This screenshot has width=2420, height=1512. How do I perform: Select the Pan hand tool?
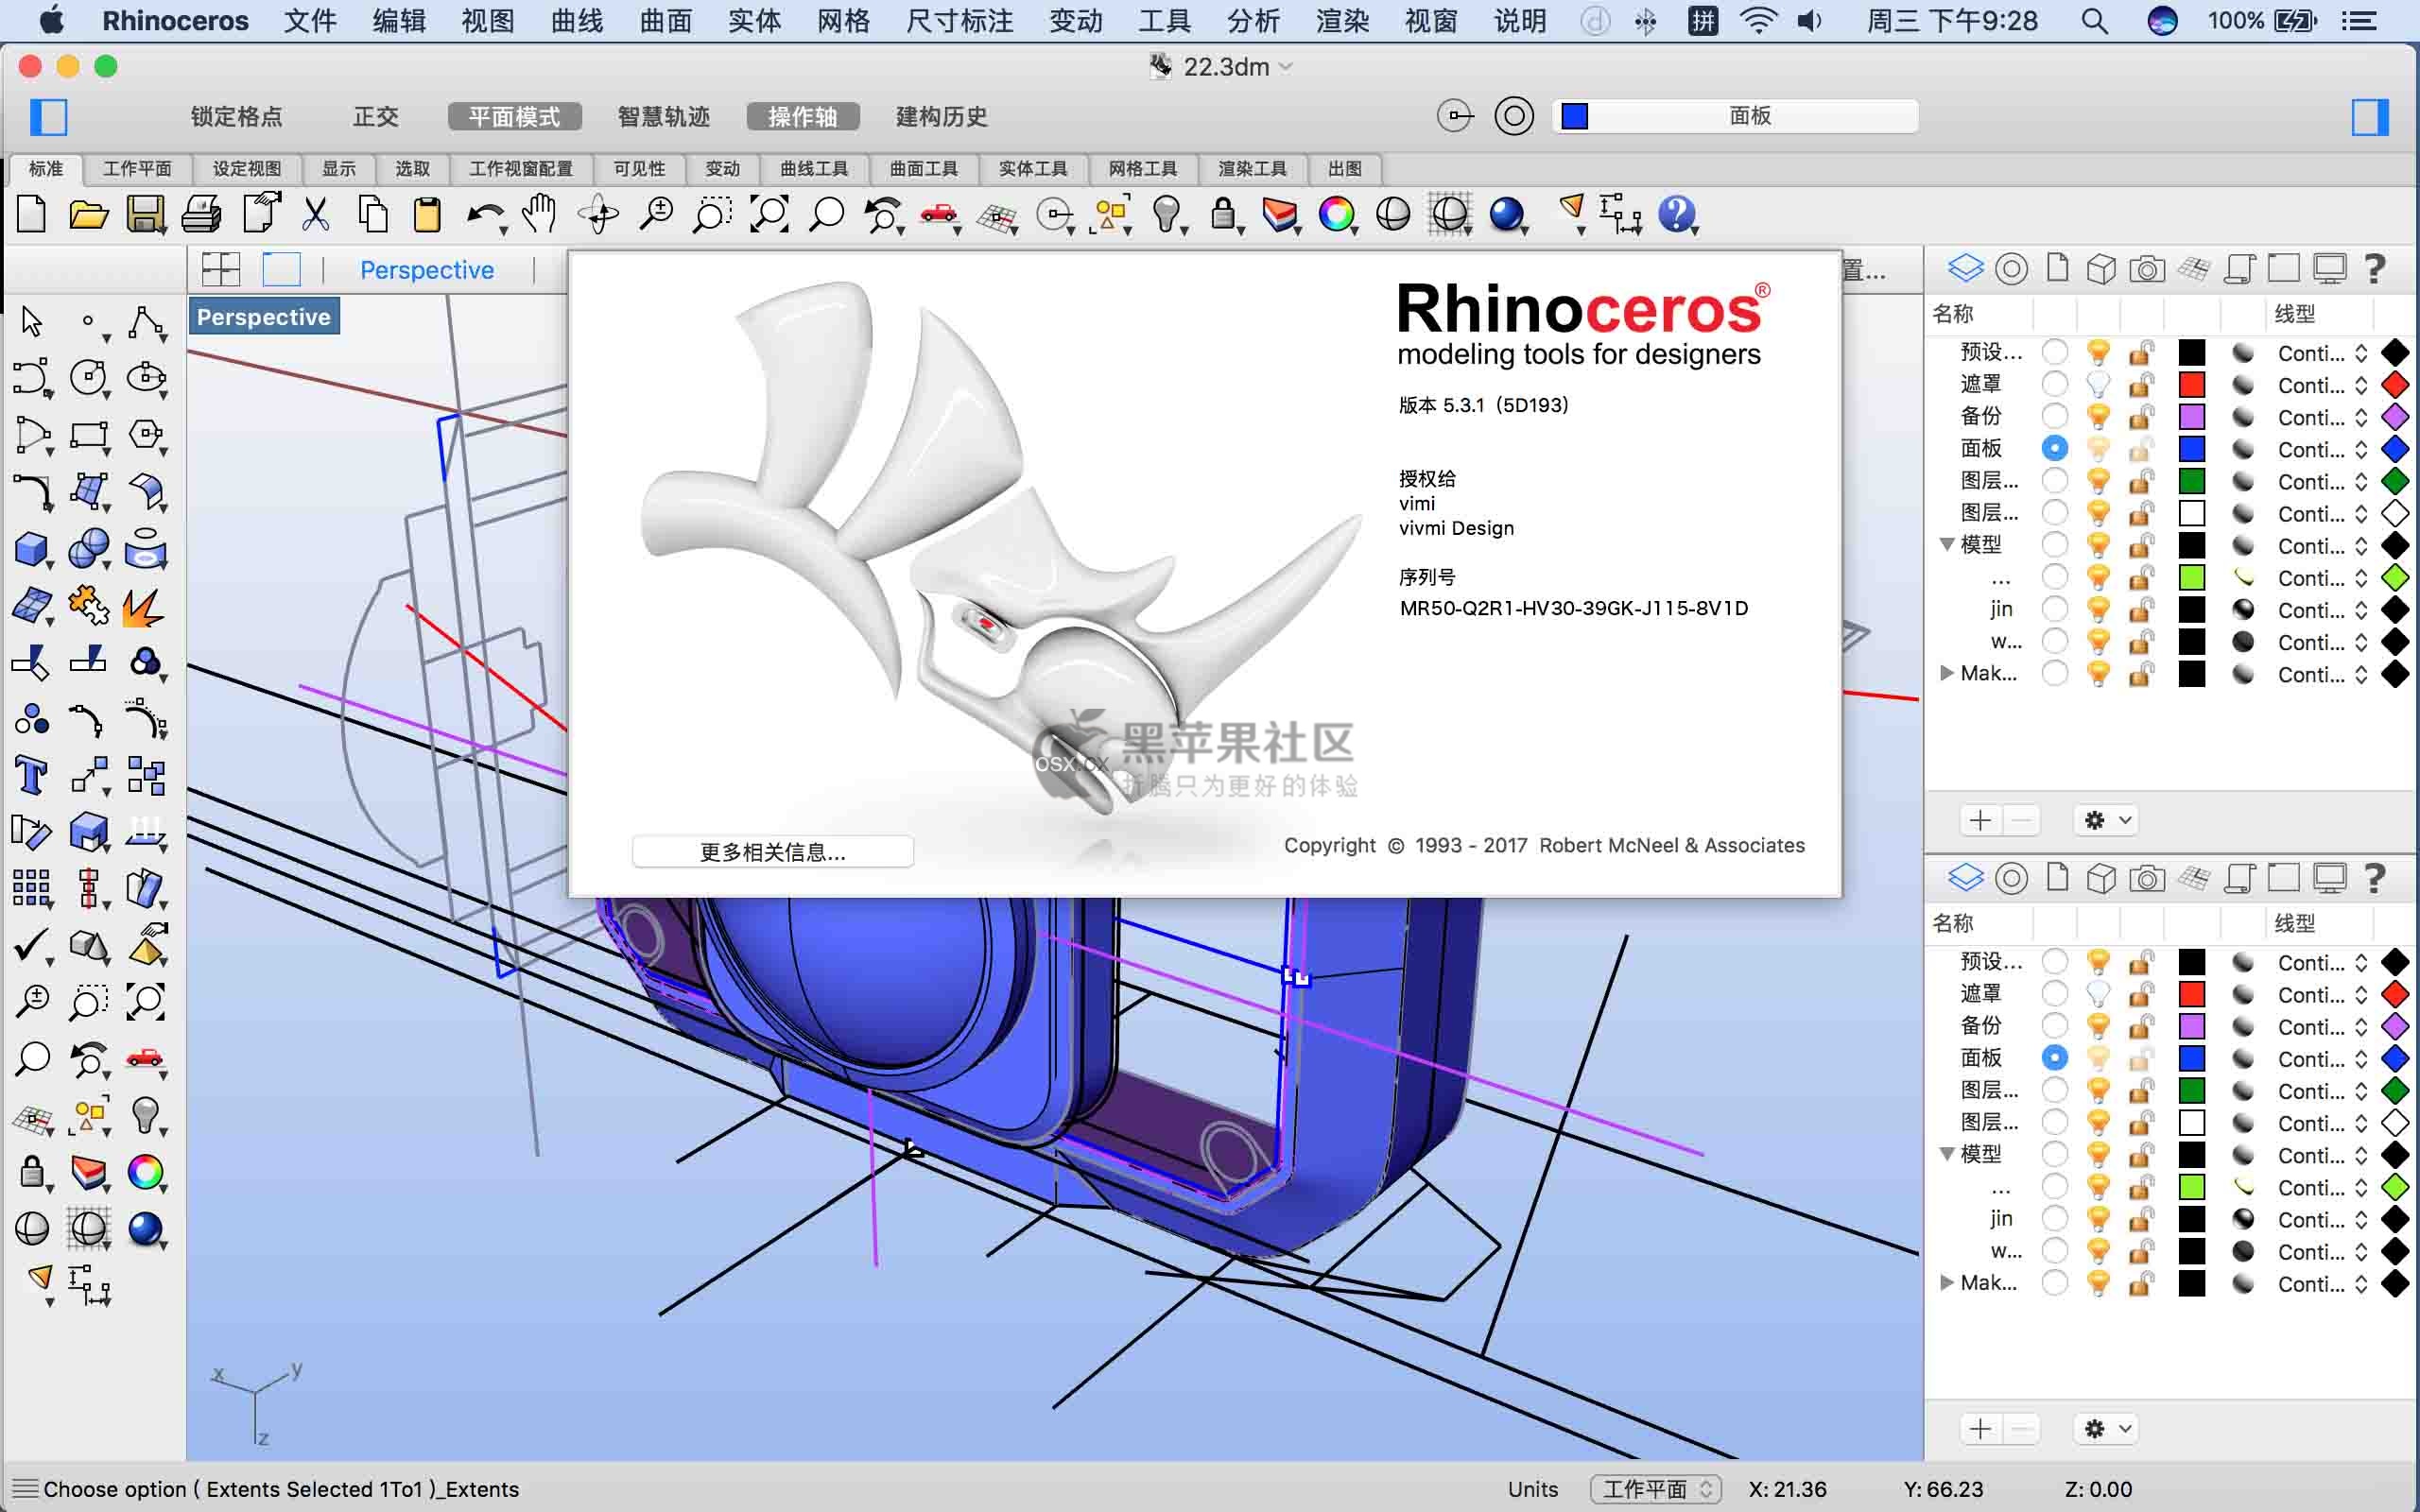(x=540, y=214)
